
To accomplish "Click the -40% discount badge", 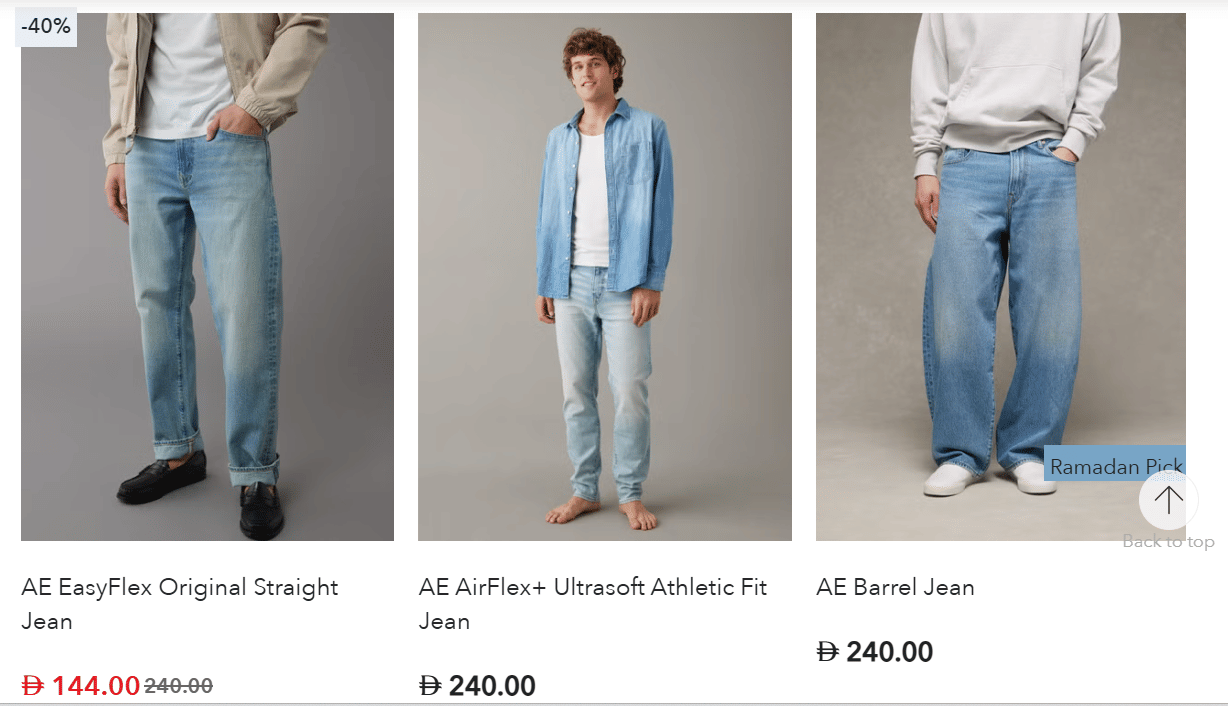I will click(46, 27).
